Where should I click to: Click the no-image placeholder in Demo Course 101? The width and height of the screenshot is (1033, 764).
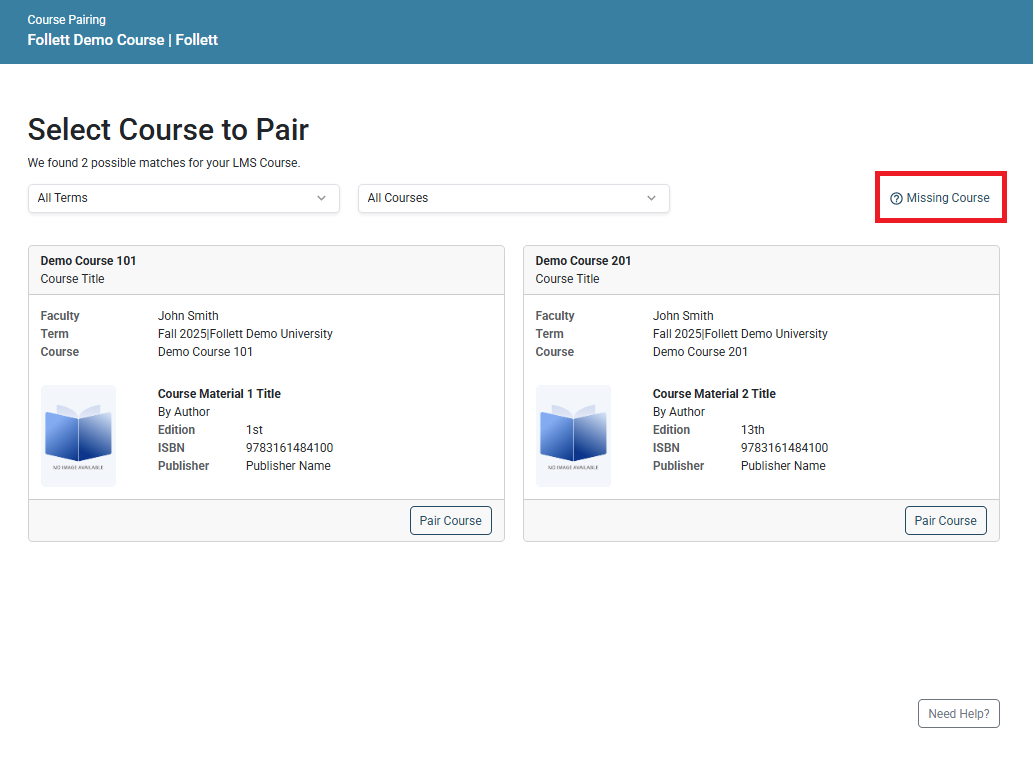78,435
